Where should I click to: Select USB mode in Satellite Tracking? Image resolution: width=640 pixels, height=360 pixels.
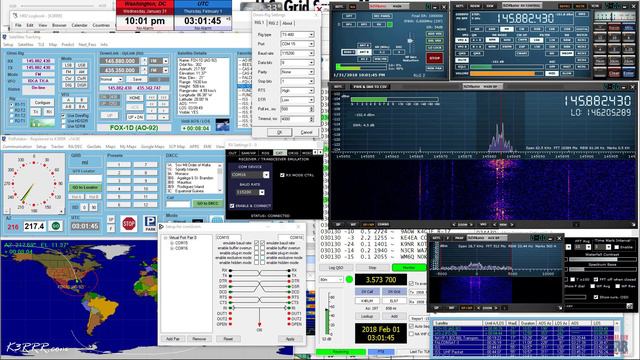(x=82, y=65)
